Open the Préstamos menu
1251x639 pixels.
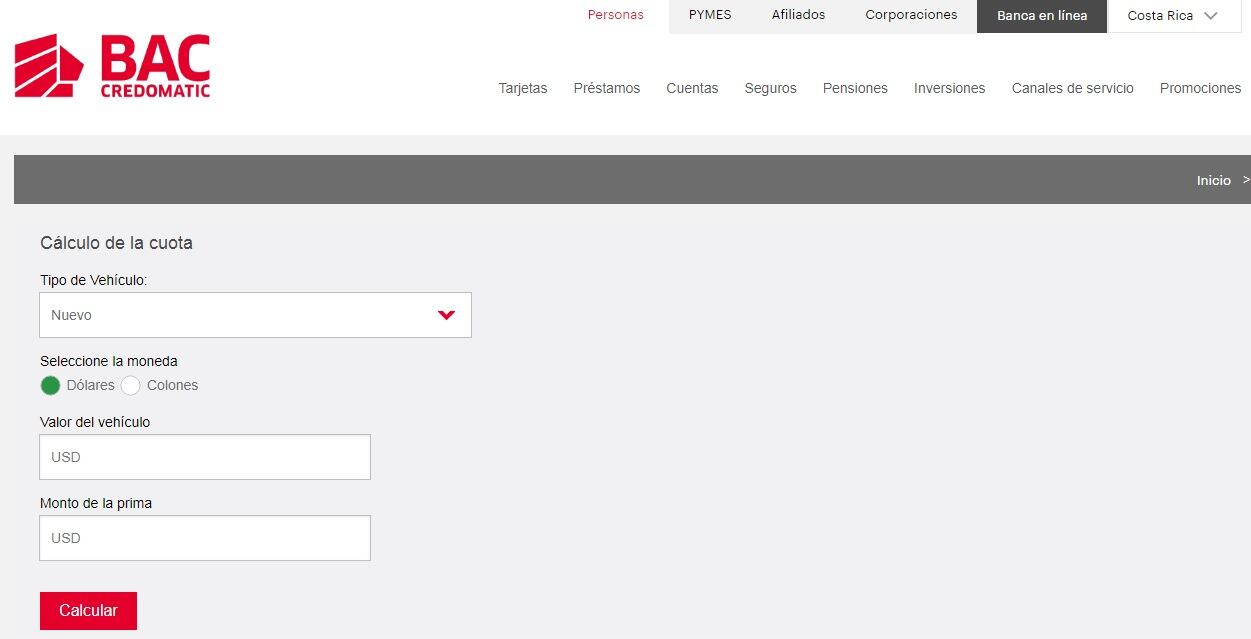pos(606,88)
